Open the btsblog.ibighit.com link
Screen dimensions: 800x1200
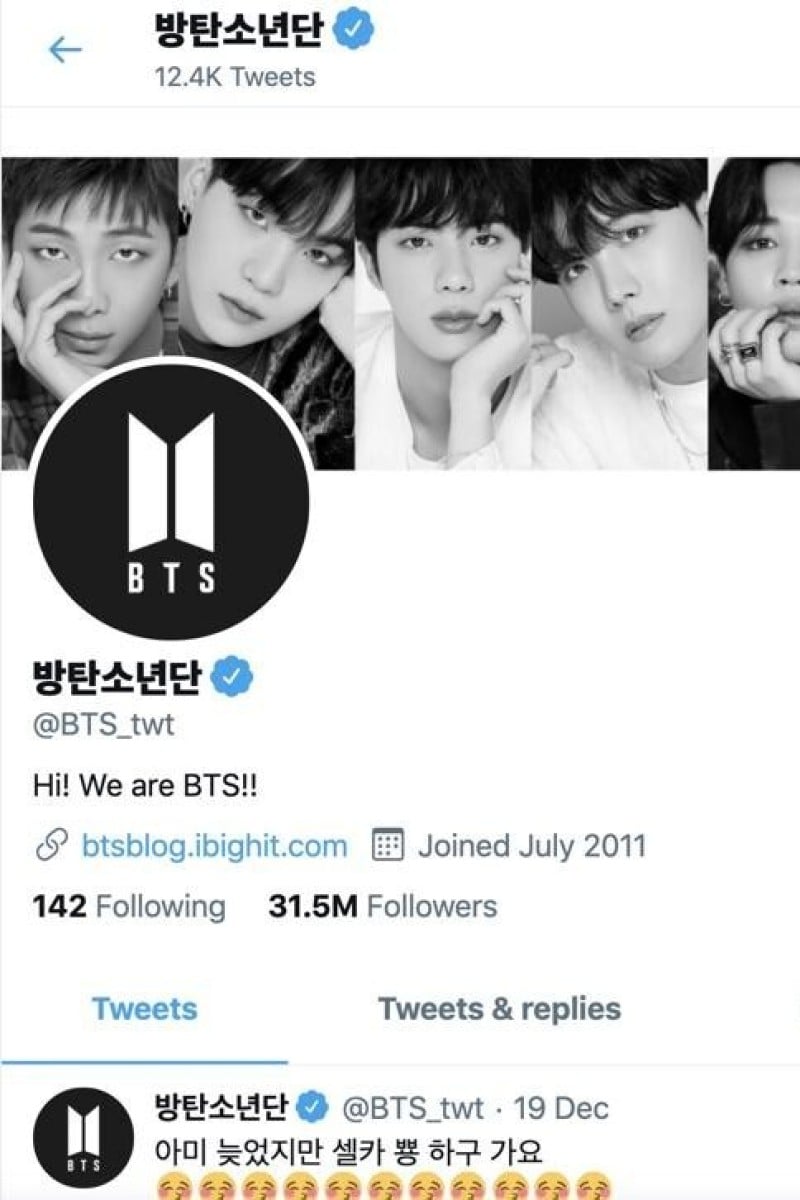pos(214,846)
